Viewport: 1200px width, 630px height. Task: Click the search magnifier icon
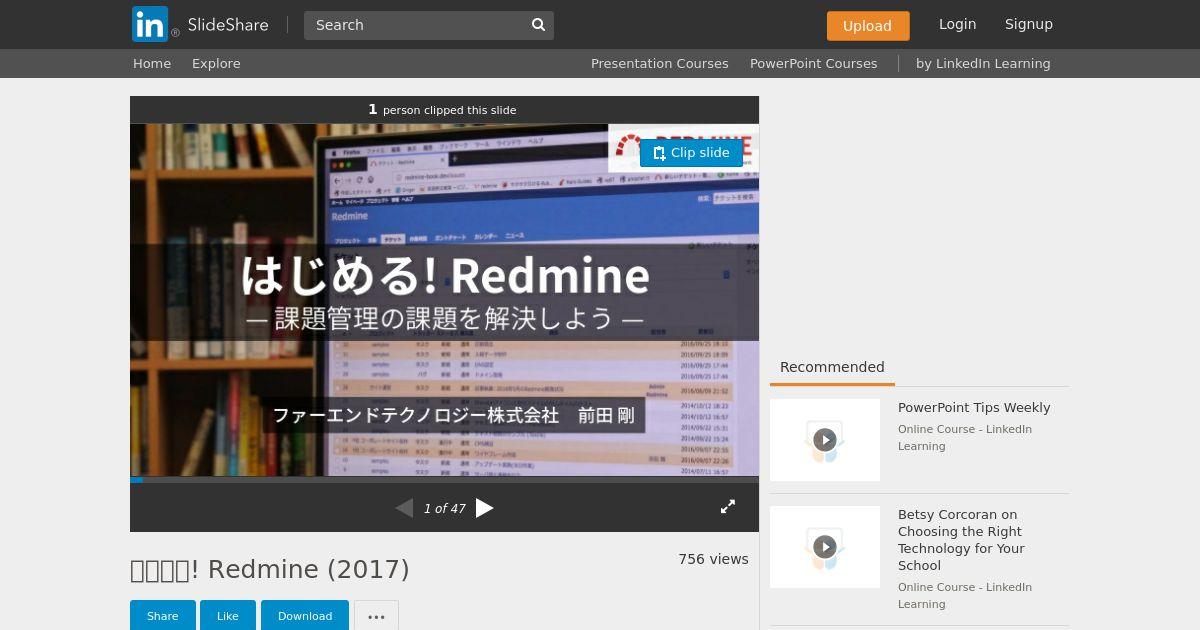pos(538,25)
